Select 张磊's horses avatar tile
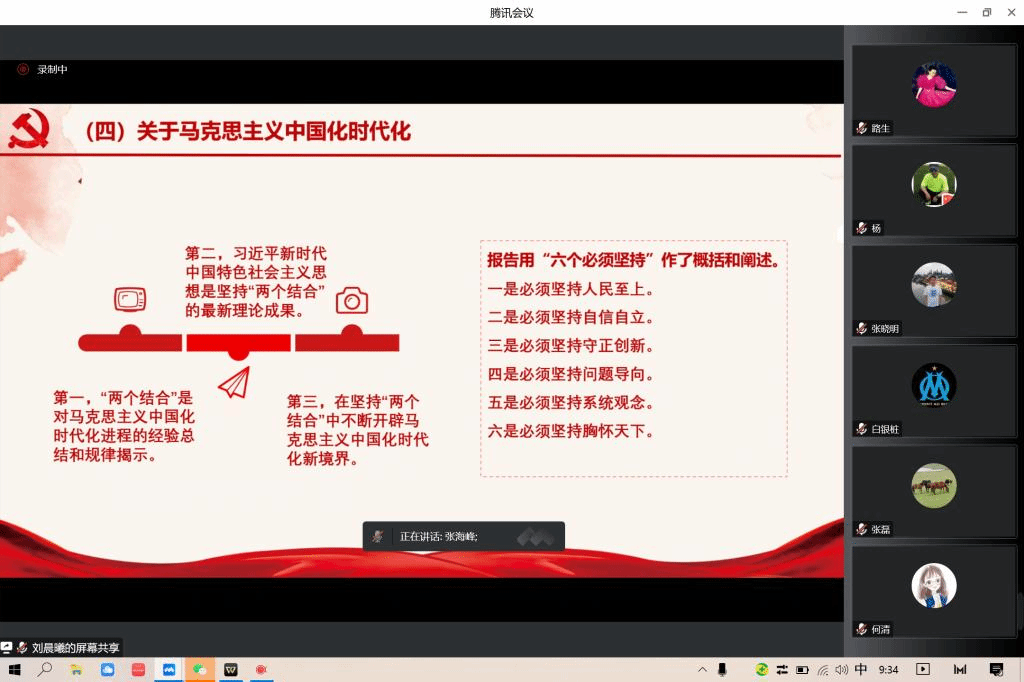The height and width of the screenshot is (682, 1024). [934, 485]
